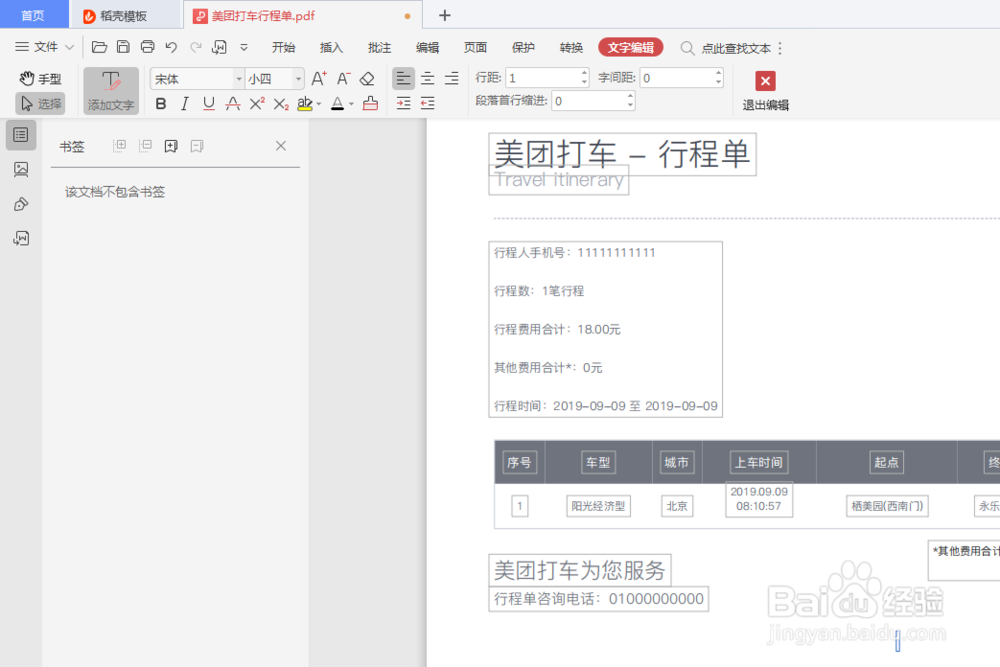Expand the 文件 menu dropdown arrow
Screen dimensions: 1000x667
pos(70,47)
